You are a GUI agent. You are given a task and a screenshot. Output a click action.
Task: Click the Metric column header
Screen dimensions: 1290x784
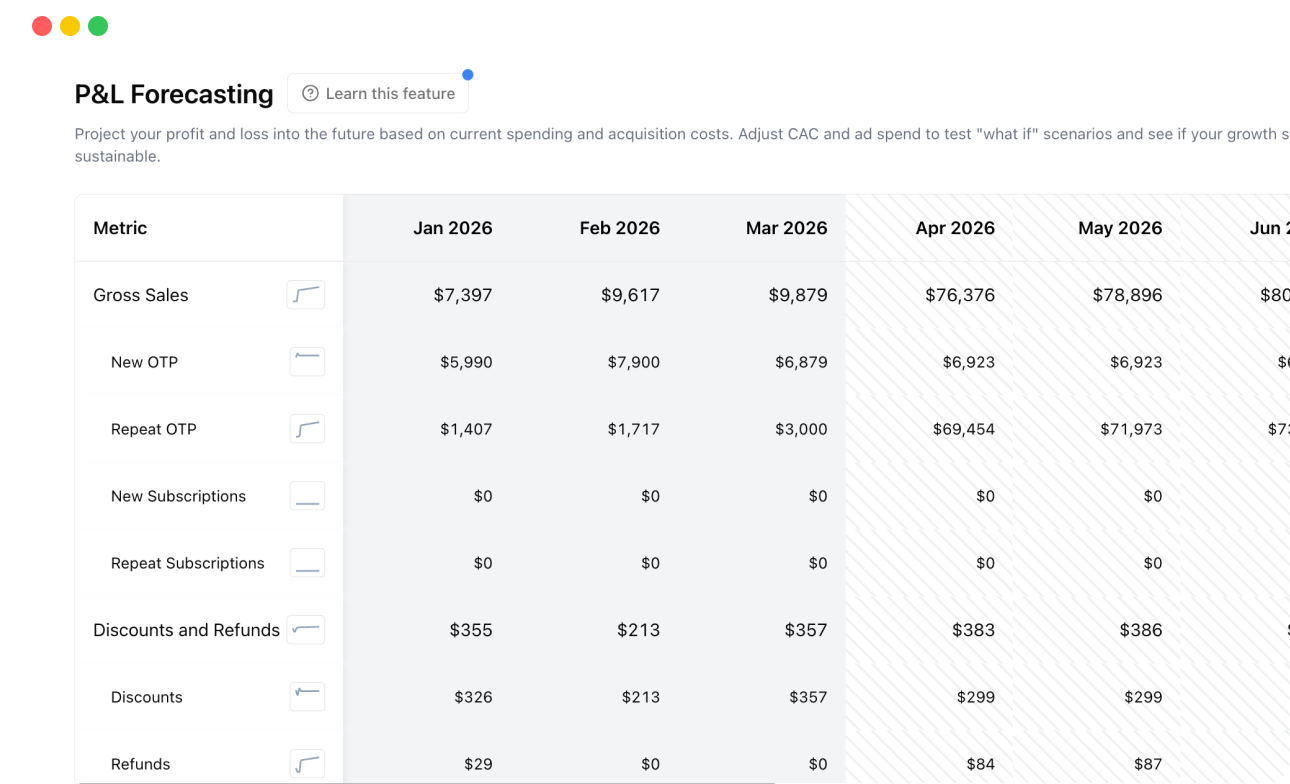click(120, 228)
